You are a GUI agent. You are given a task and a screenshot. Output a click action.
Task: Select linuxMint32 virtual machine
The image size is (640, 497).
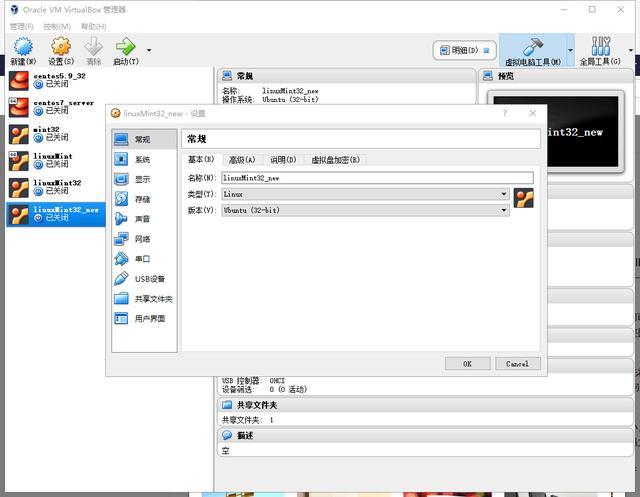point(56,188)
